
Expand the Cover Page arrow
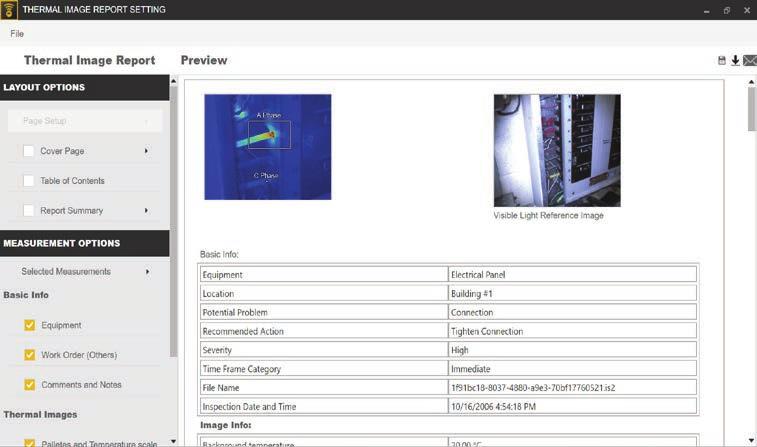tap(146, 151)
